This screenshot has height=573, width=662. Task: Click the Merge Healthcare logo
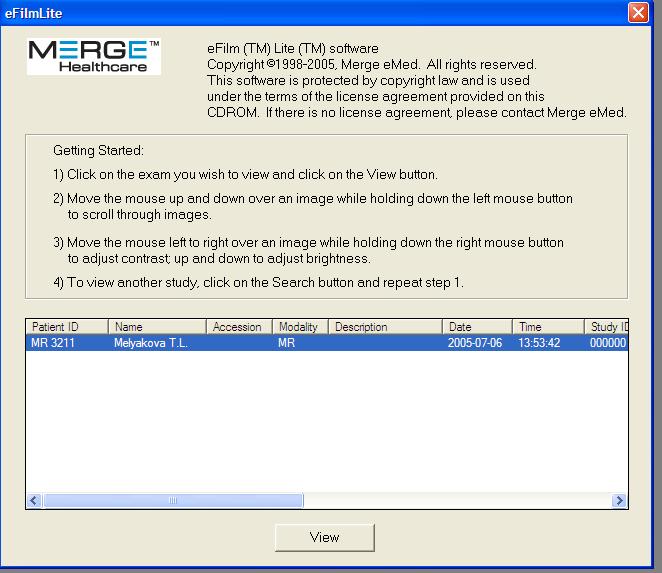(x=94, y=57)
